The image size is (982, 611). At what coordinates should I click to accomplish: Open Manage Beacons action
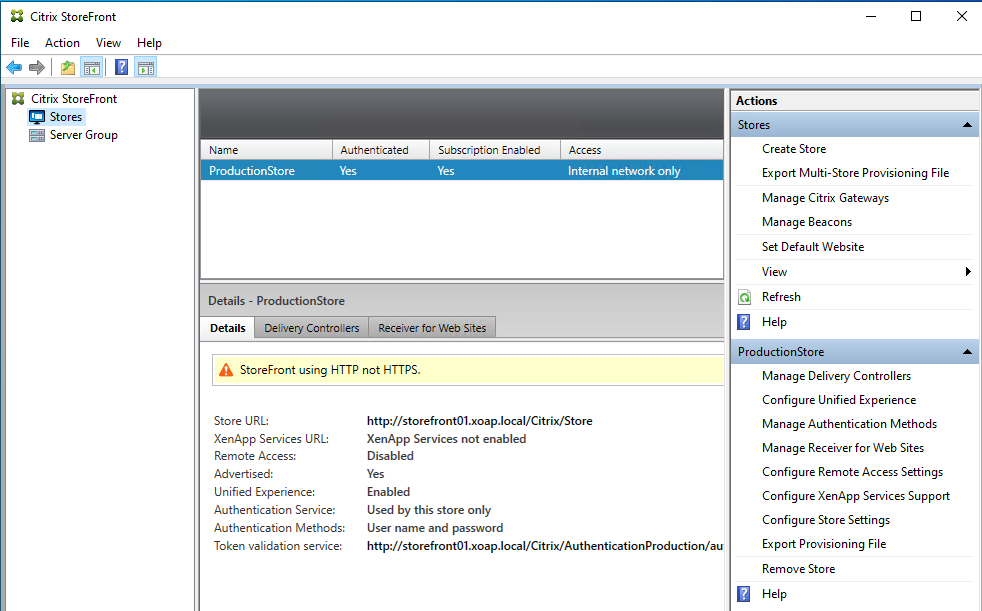click(807, 222)
